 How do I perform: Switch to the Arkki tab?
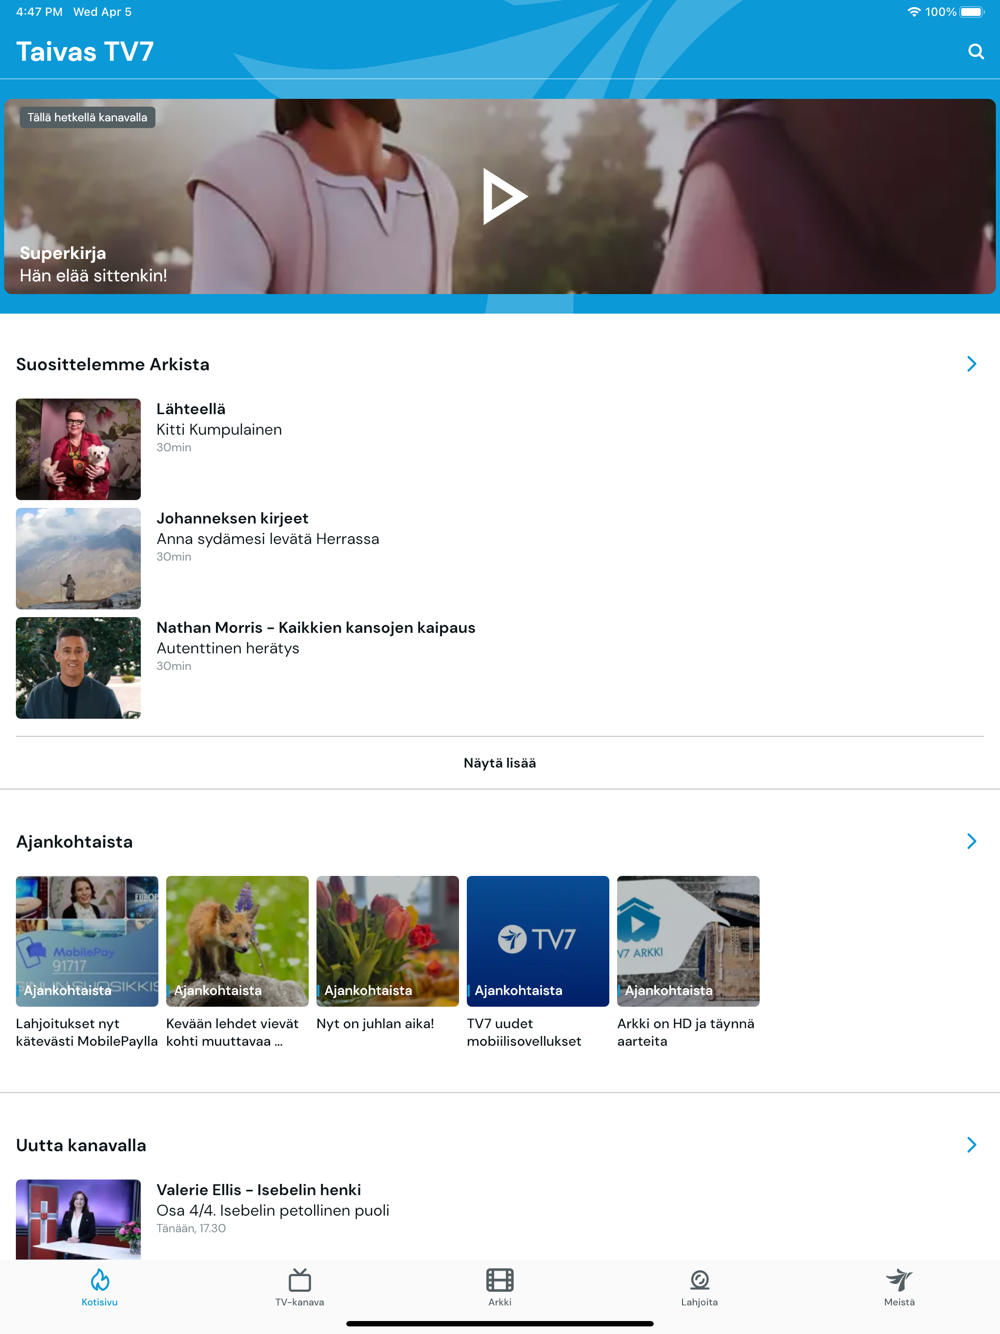point(500,1288)
